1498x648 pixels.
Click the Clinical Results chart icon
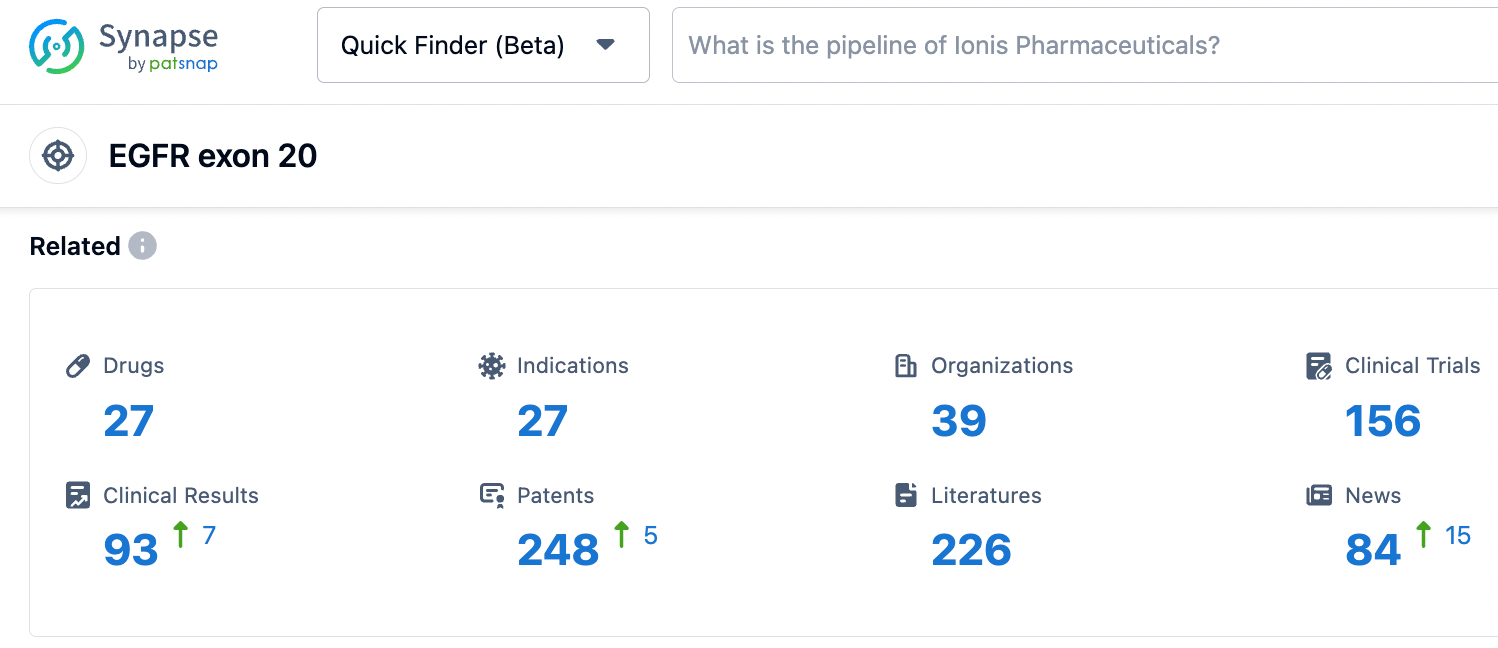tap(78, 496)
